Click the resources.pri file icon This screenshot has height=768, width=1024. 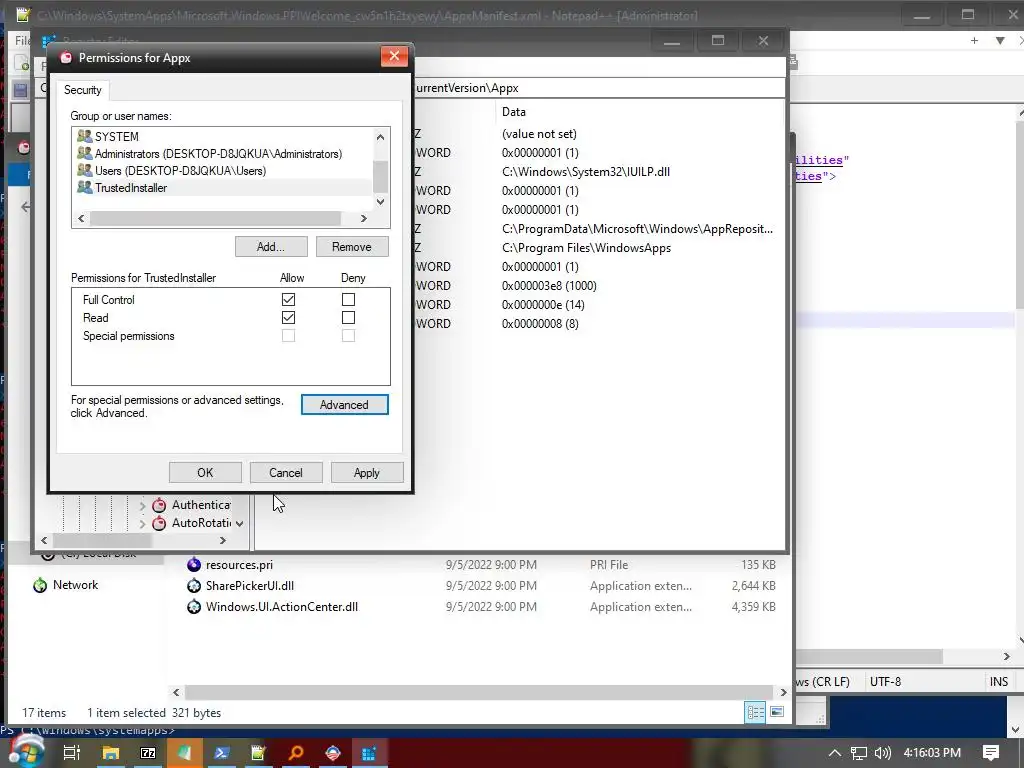[193, 564]
